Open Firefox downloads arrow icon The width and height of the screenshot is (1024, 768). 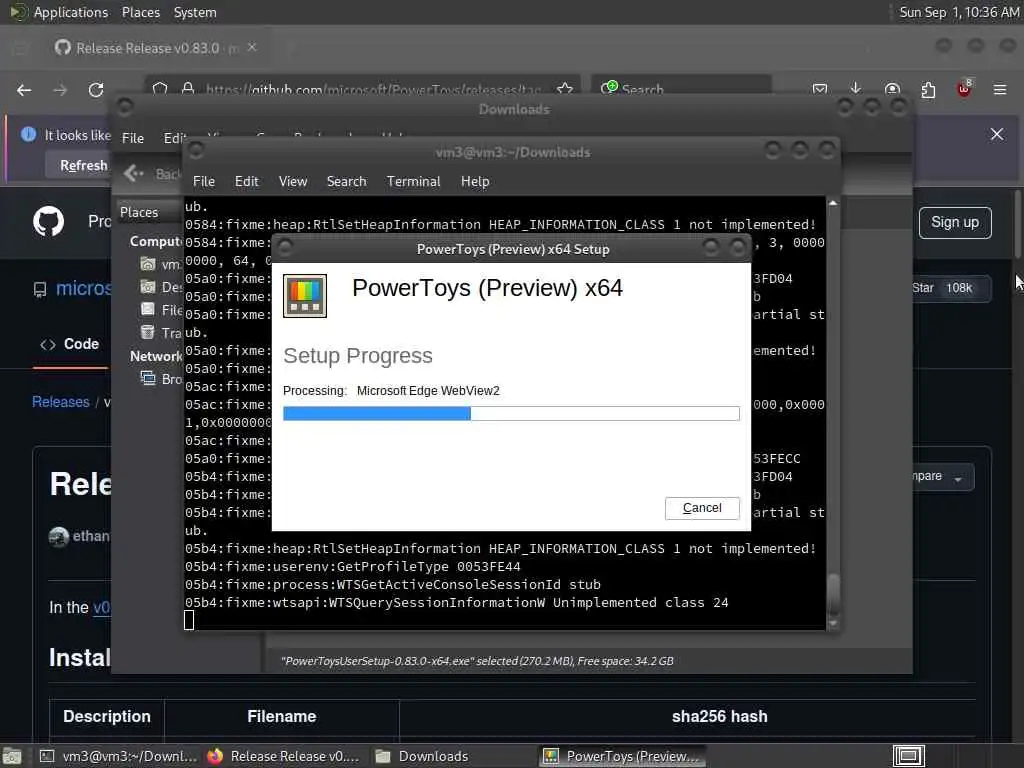tap(856, 89)
